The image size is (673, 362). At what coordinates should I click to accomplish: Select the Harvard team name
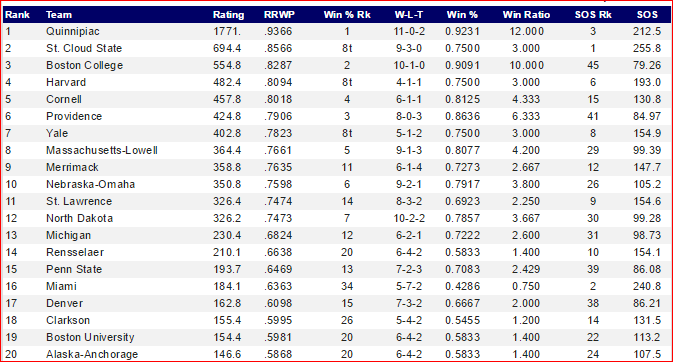click(66, 82)
